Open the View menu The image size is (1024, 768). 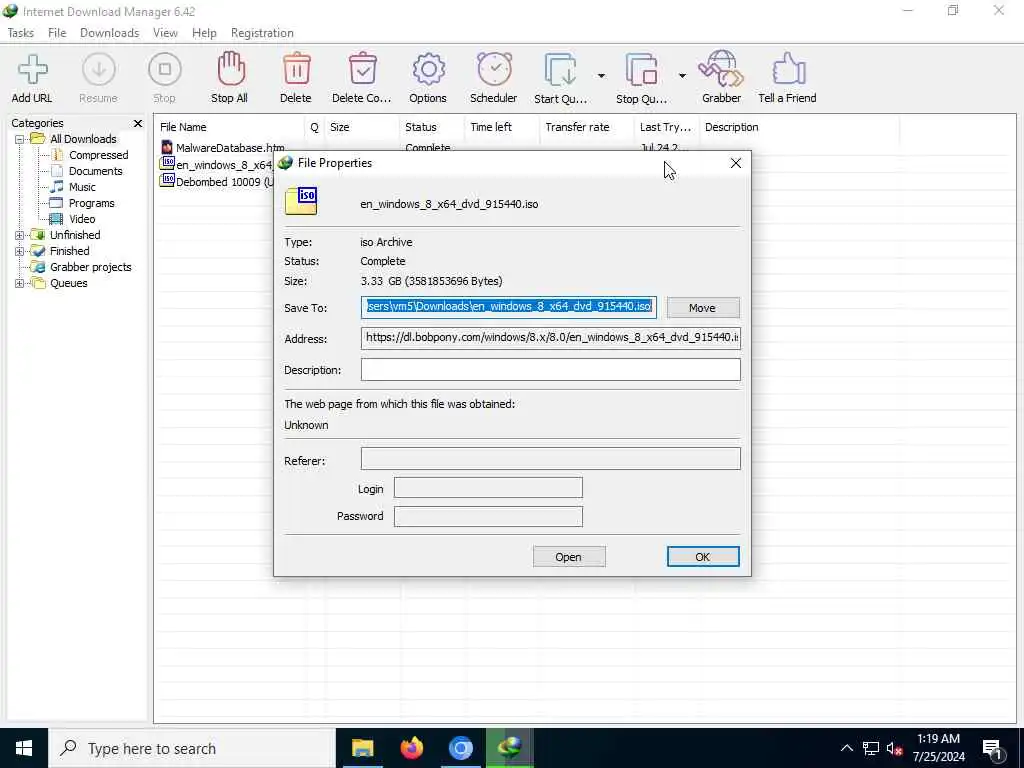coord(165,33)
